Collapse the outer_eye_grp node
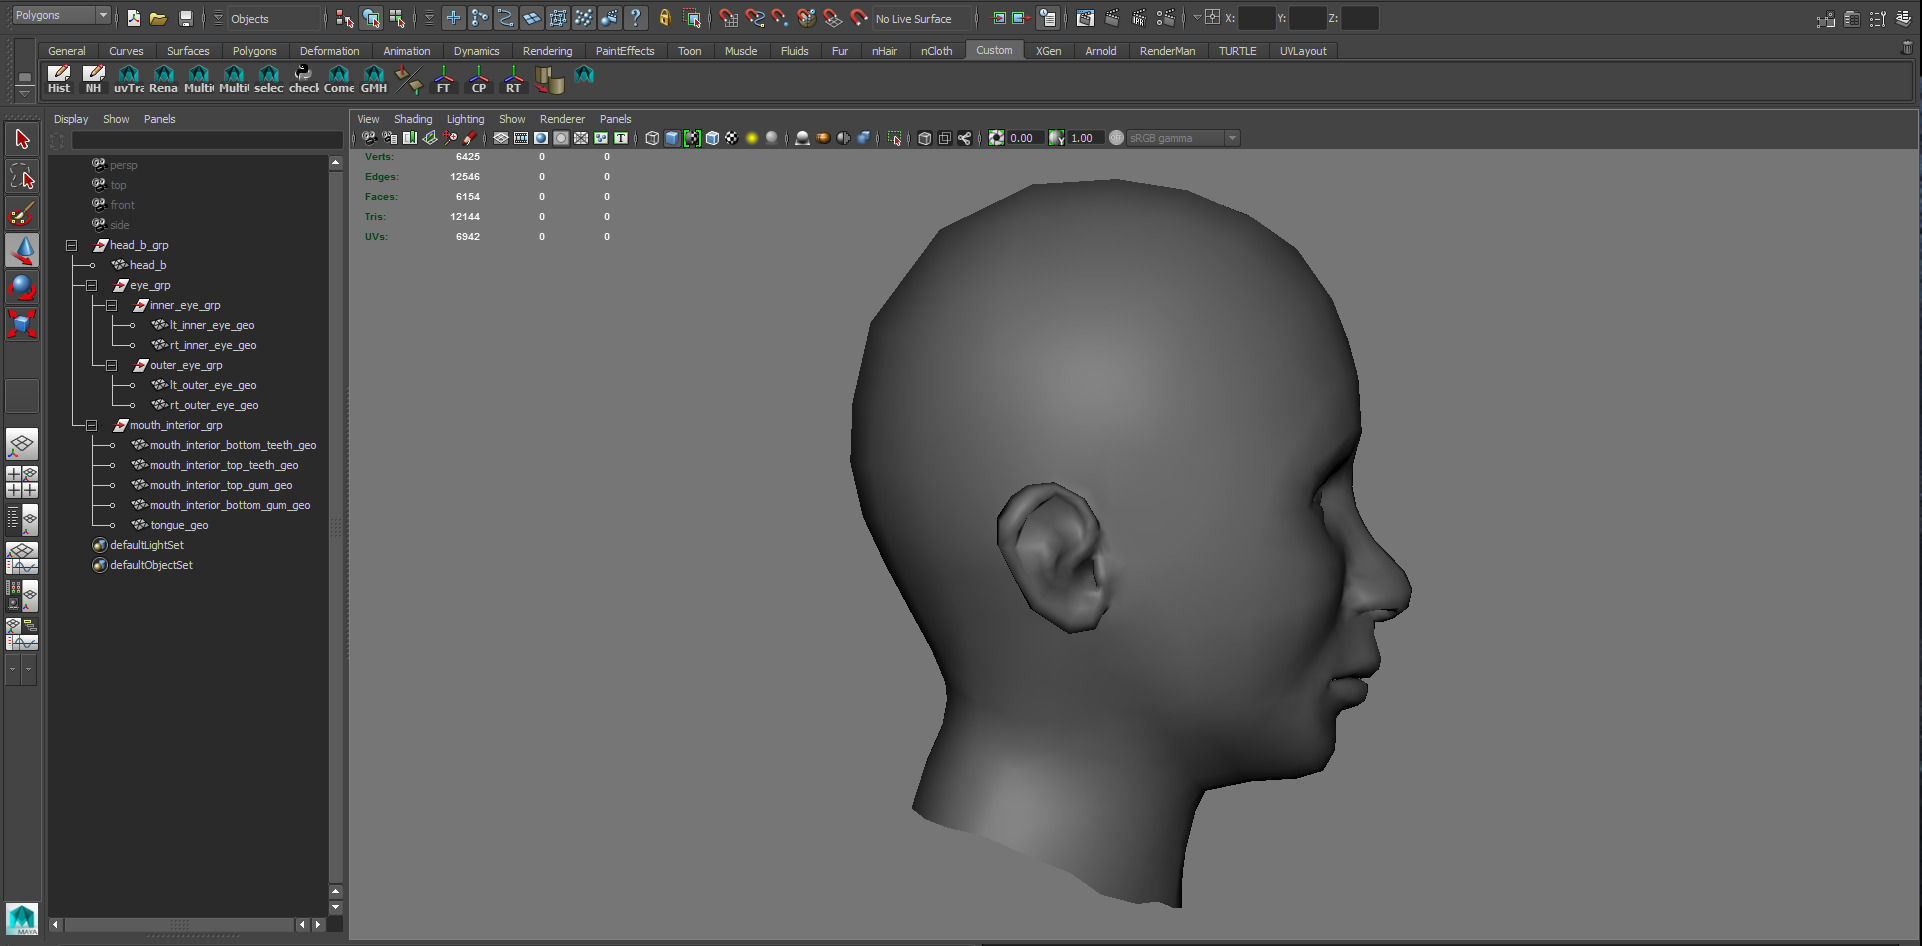 pyautogui.click(x=112, y=365)
